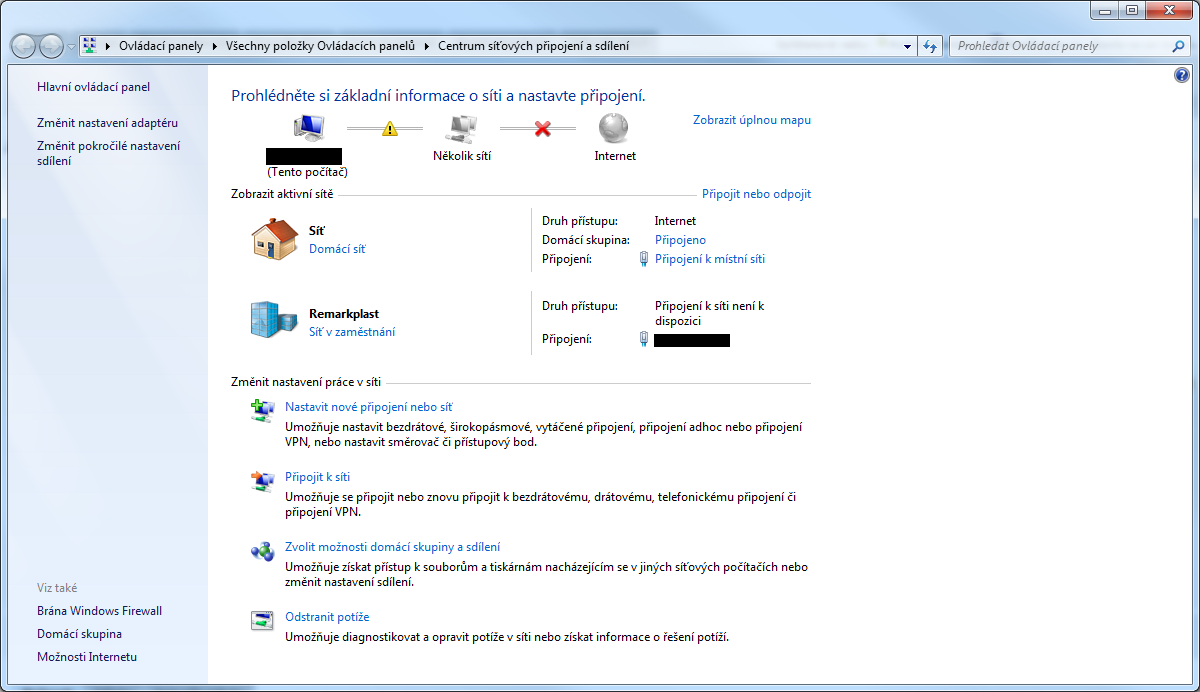Click the Control Panel icon in address bar
Image resolution: width=1200 pixels, height=692 pixels.
(90, 46)
